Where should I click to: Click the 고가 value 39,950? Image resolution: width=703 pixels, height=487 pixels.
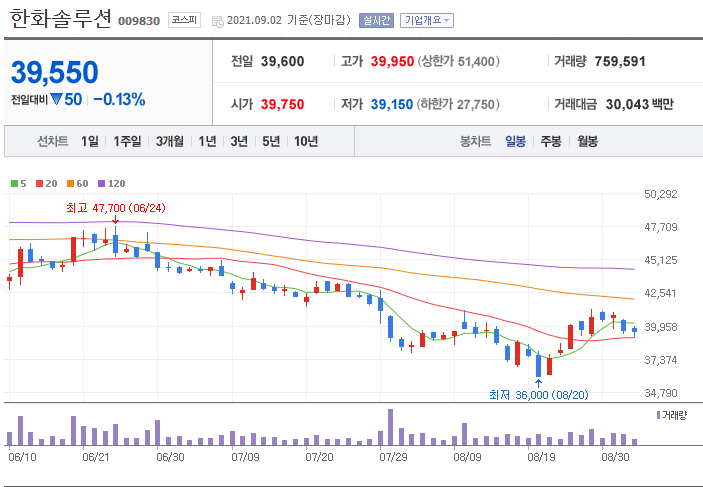[392, 61]
